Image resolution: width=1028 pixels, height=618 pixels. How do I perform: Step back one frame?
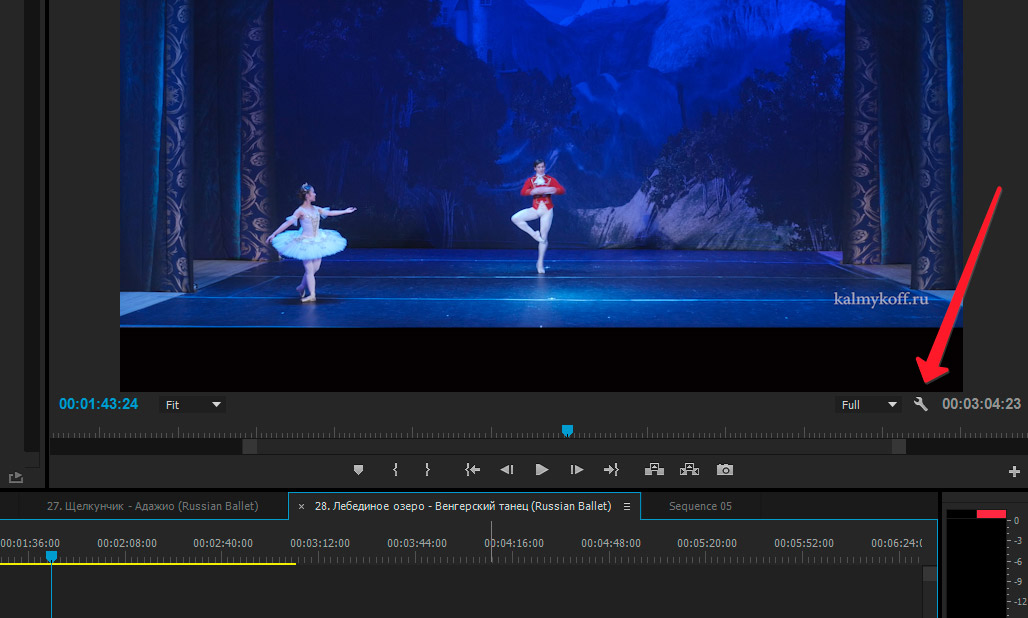[x=507, y=470]
